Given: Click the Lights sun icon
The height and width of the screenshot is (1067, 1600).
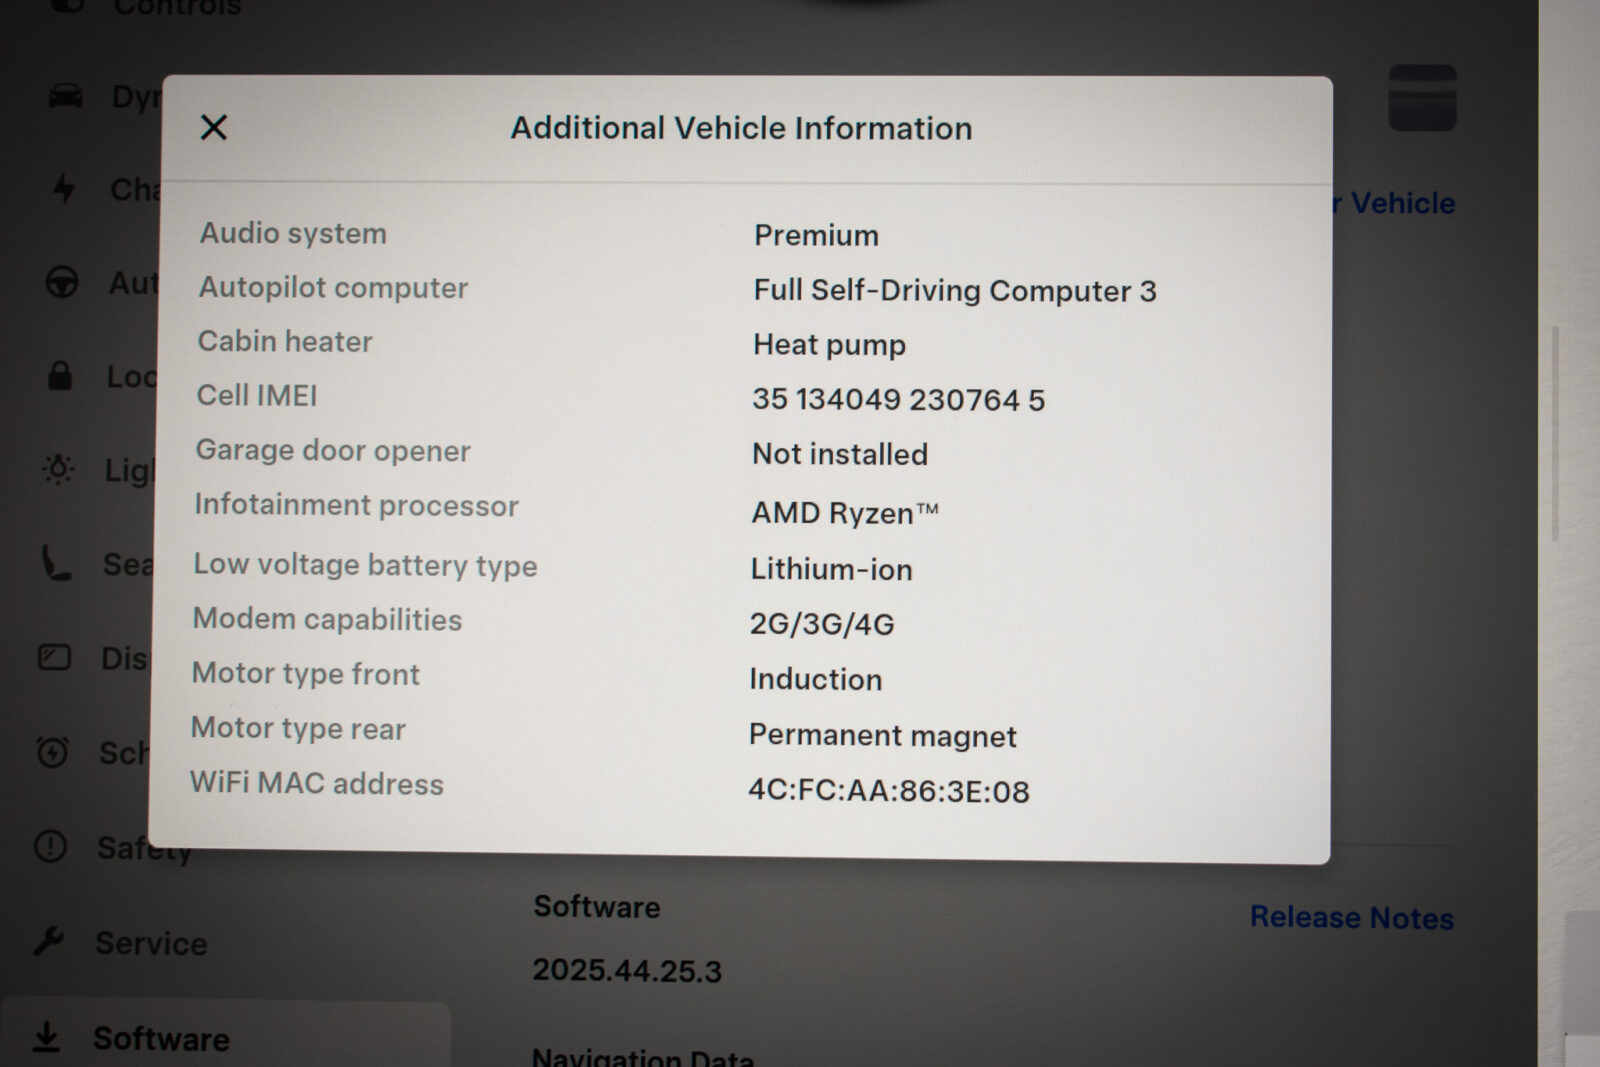Looking at the screenshot, I should pos(57,468).
